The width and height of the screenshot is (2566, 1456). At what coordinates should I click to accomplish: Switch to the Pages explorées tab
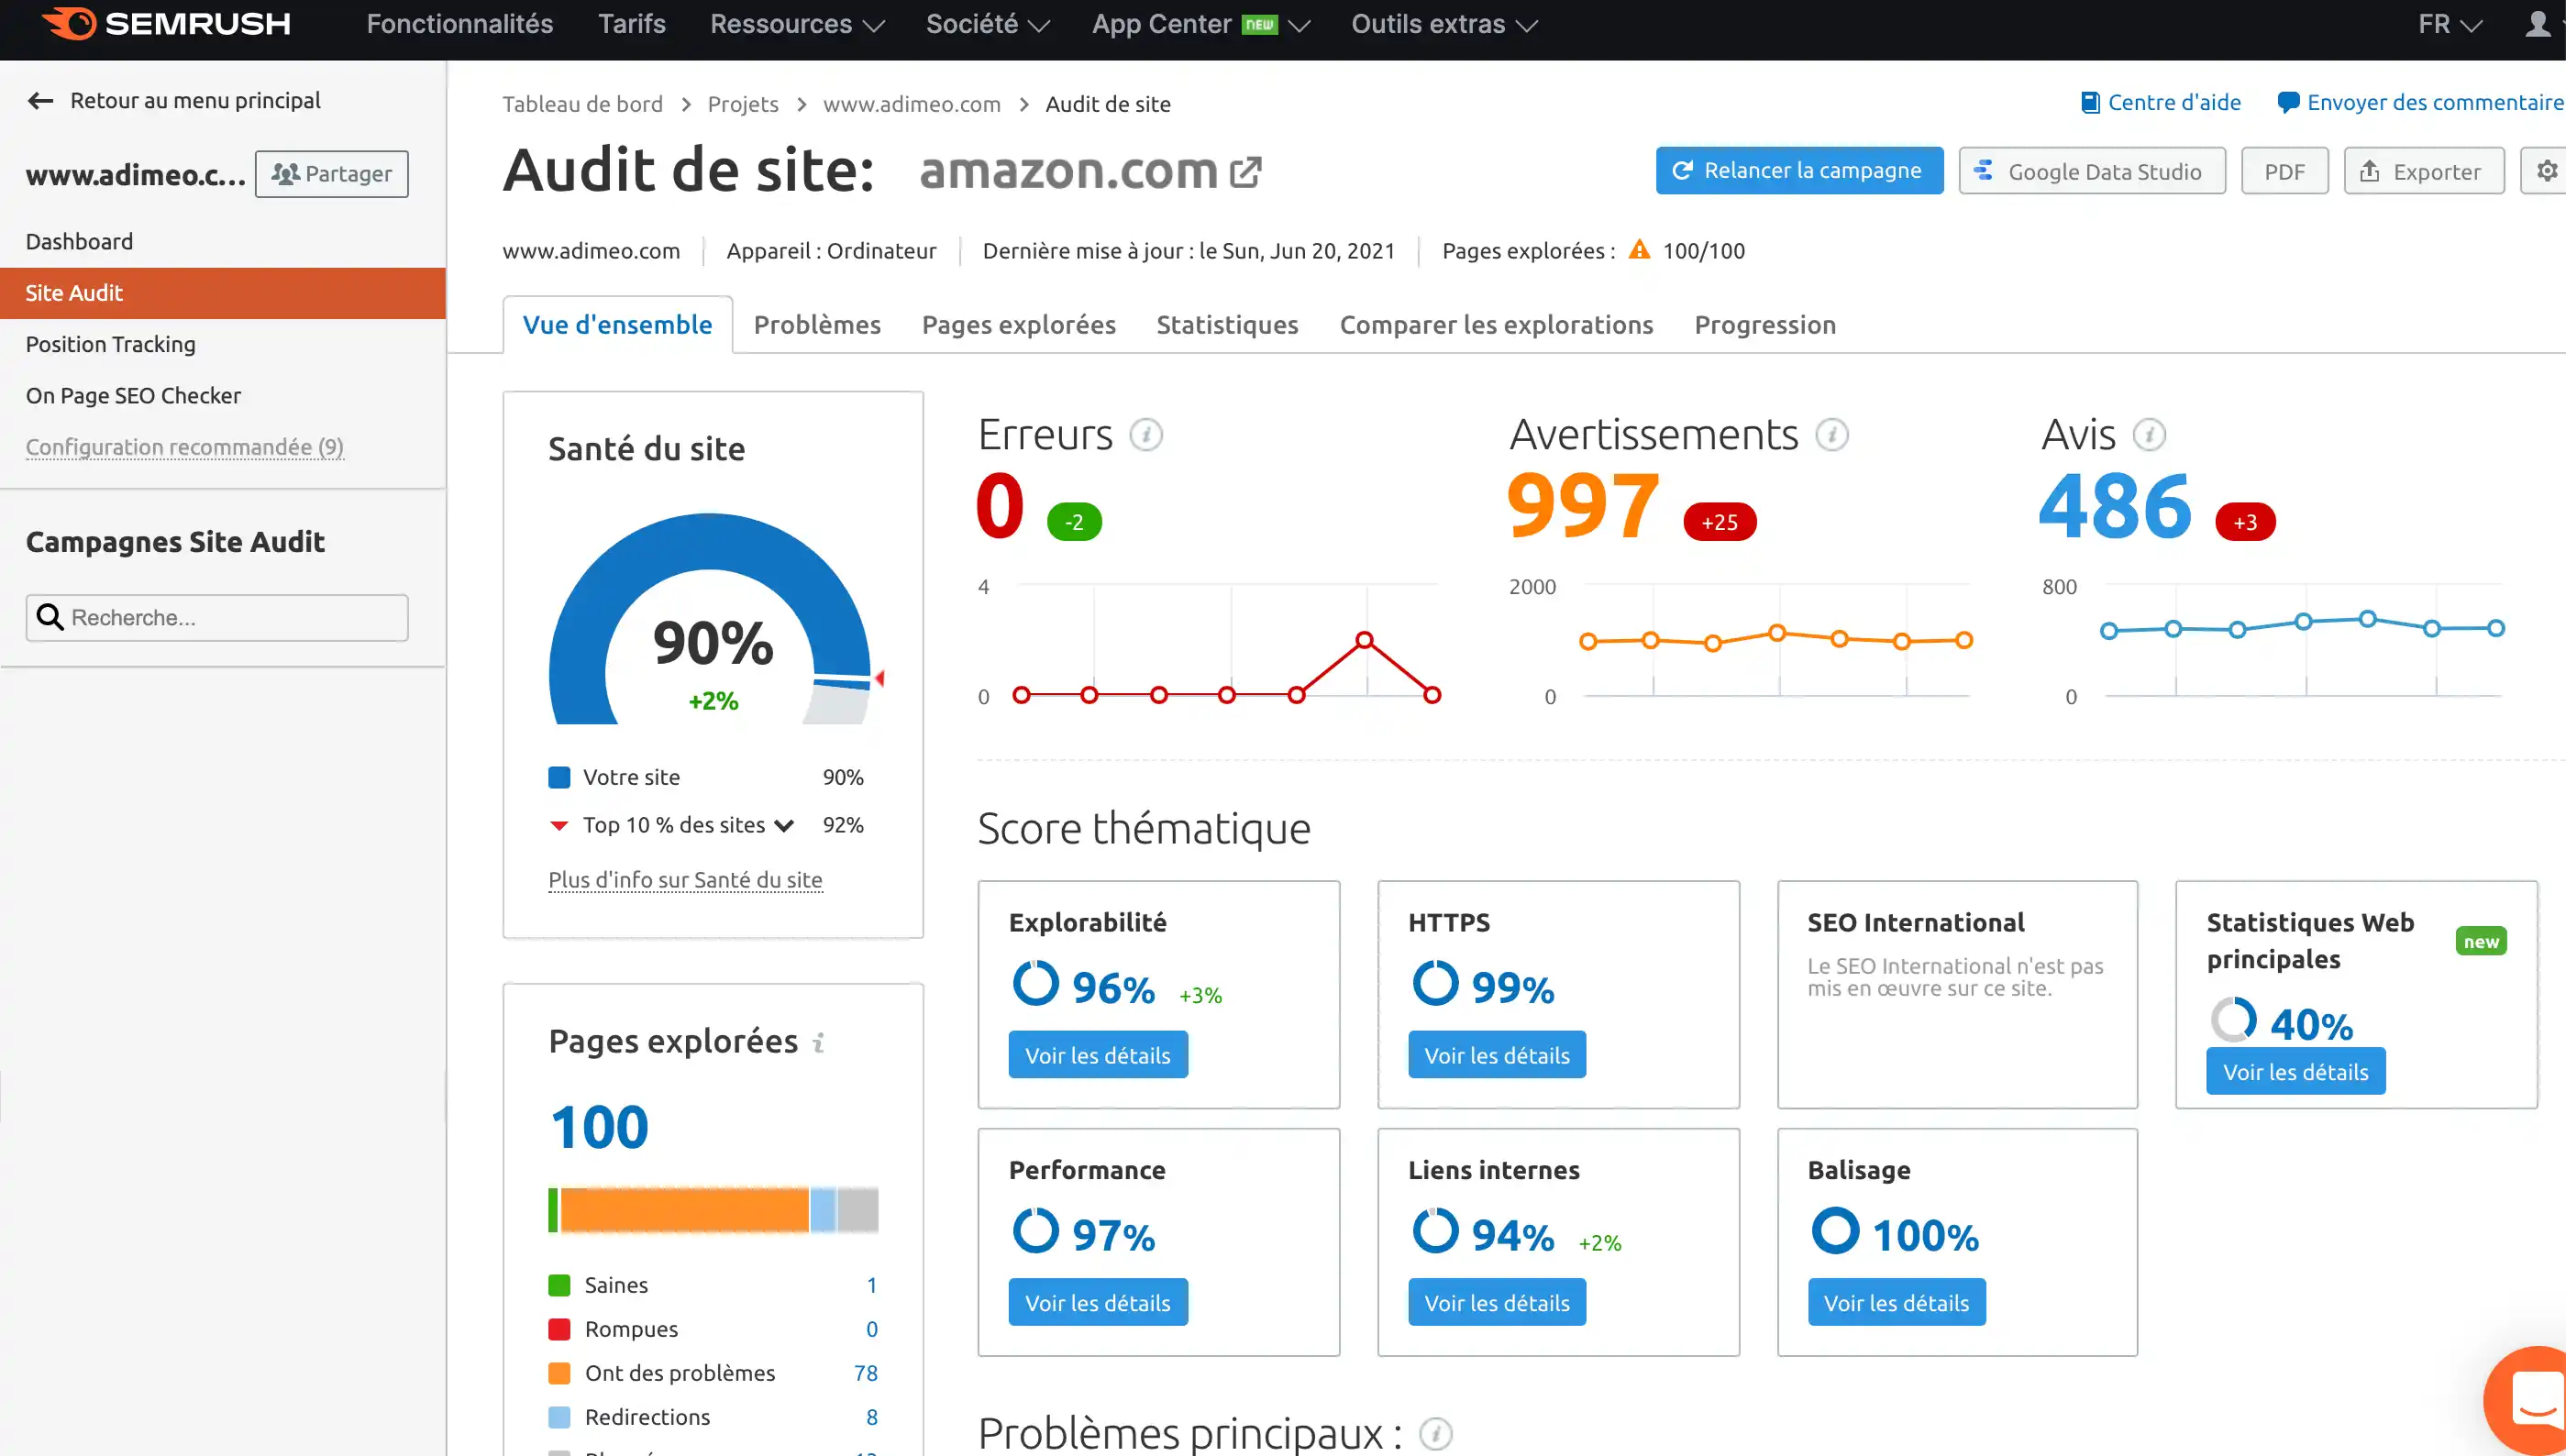(x=1018, y=325)
